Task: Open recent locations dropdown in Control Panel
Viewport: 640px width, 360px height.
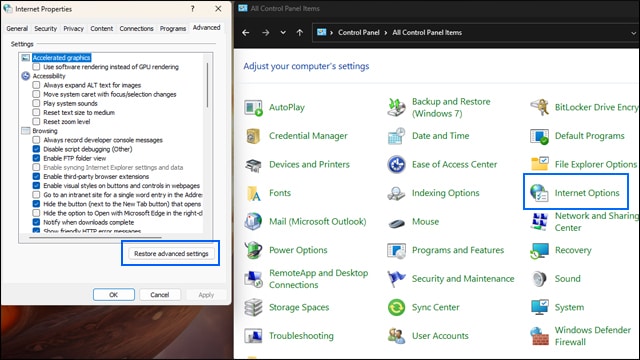Action: coord(283,33)
